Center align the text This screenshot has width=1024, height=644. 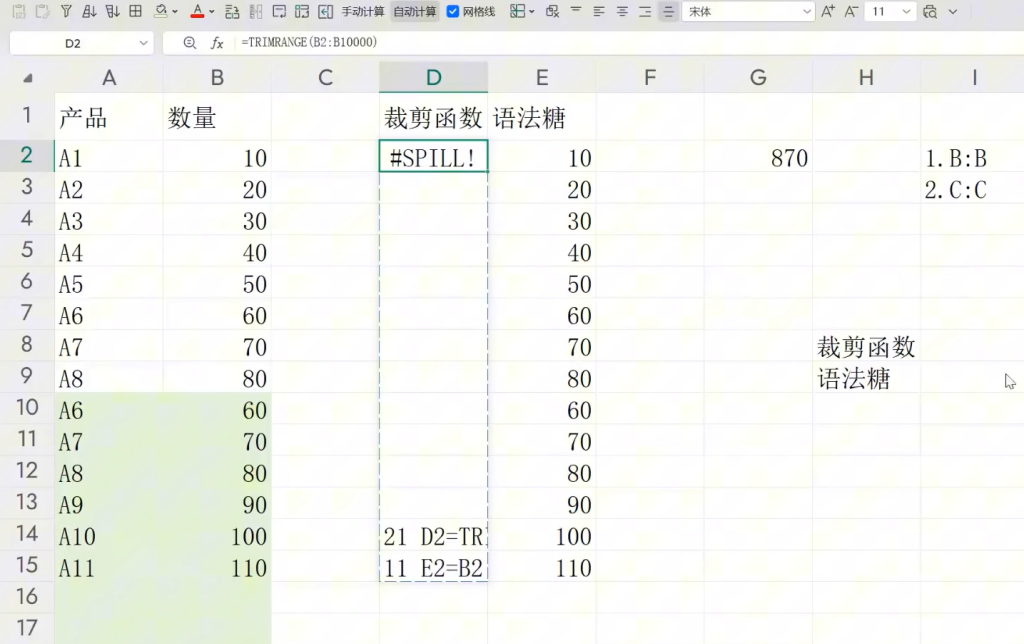click(x=622, y=11)
